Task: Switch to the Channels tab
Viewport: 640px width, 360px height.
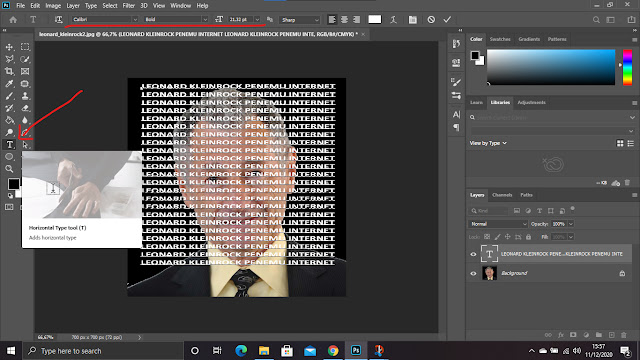Action: (502, 195)
